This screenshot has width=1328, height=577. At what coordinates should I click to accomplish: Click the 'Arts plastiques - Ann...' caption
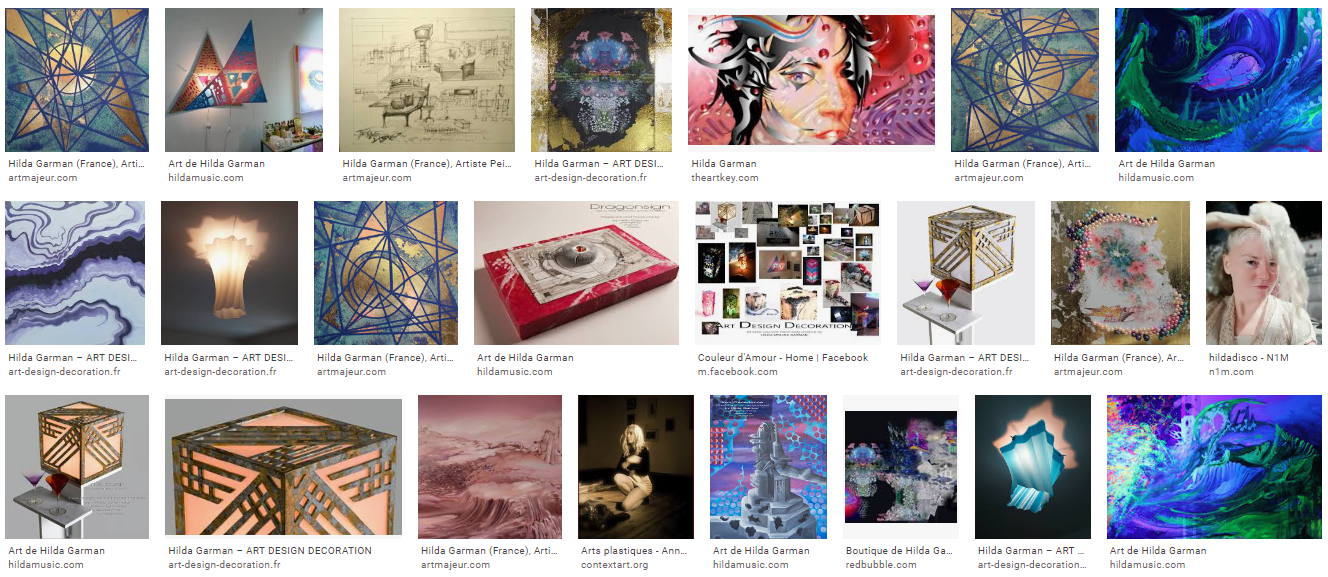(x=634, y=551)
